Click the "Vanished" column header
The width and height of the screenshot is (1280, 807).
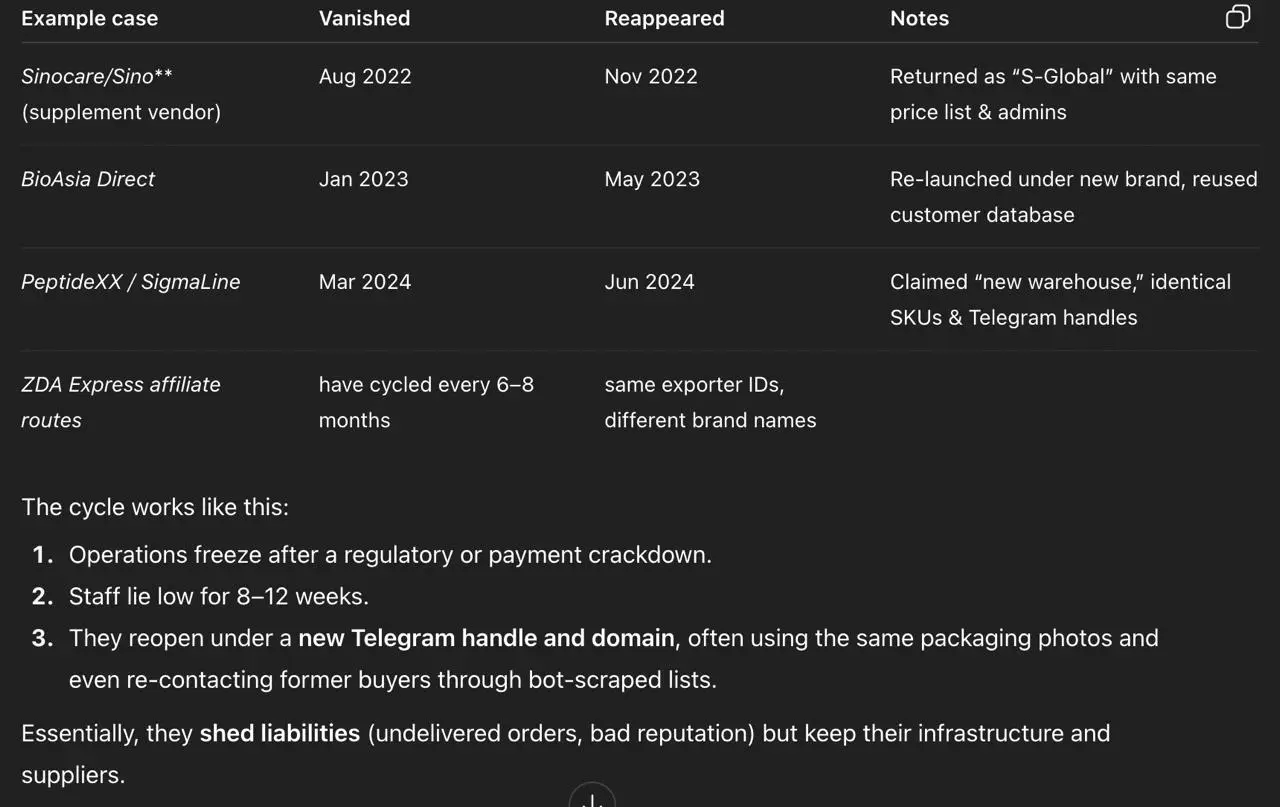click(364, 18)
